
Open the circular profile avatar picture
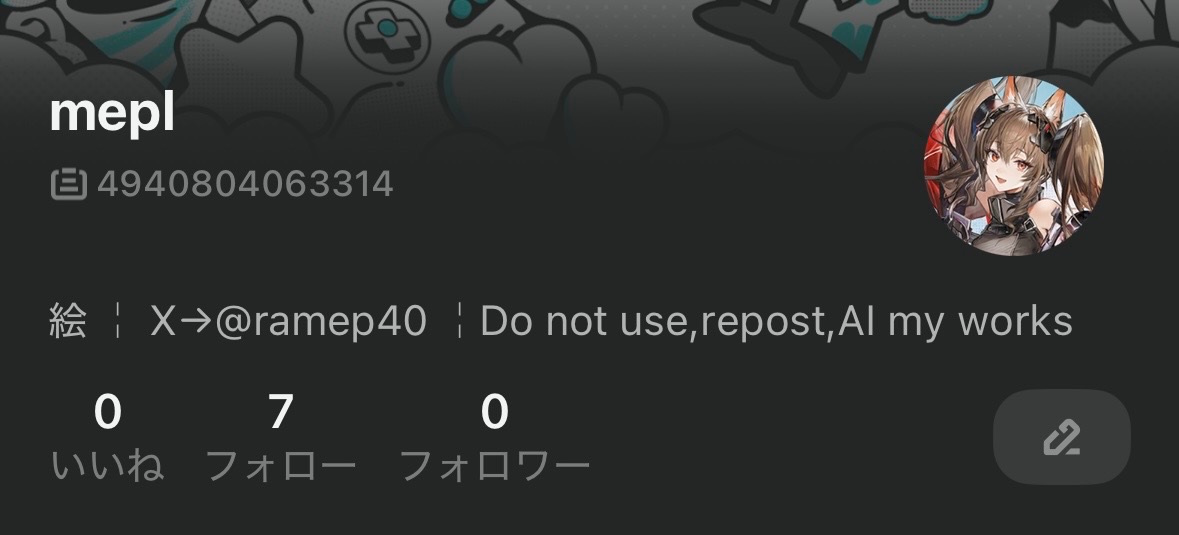(x=1014, y=166)
